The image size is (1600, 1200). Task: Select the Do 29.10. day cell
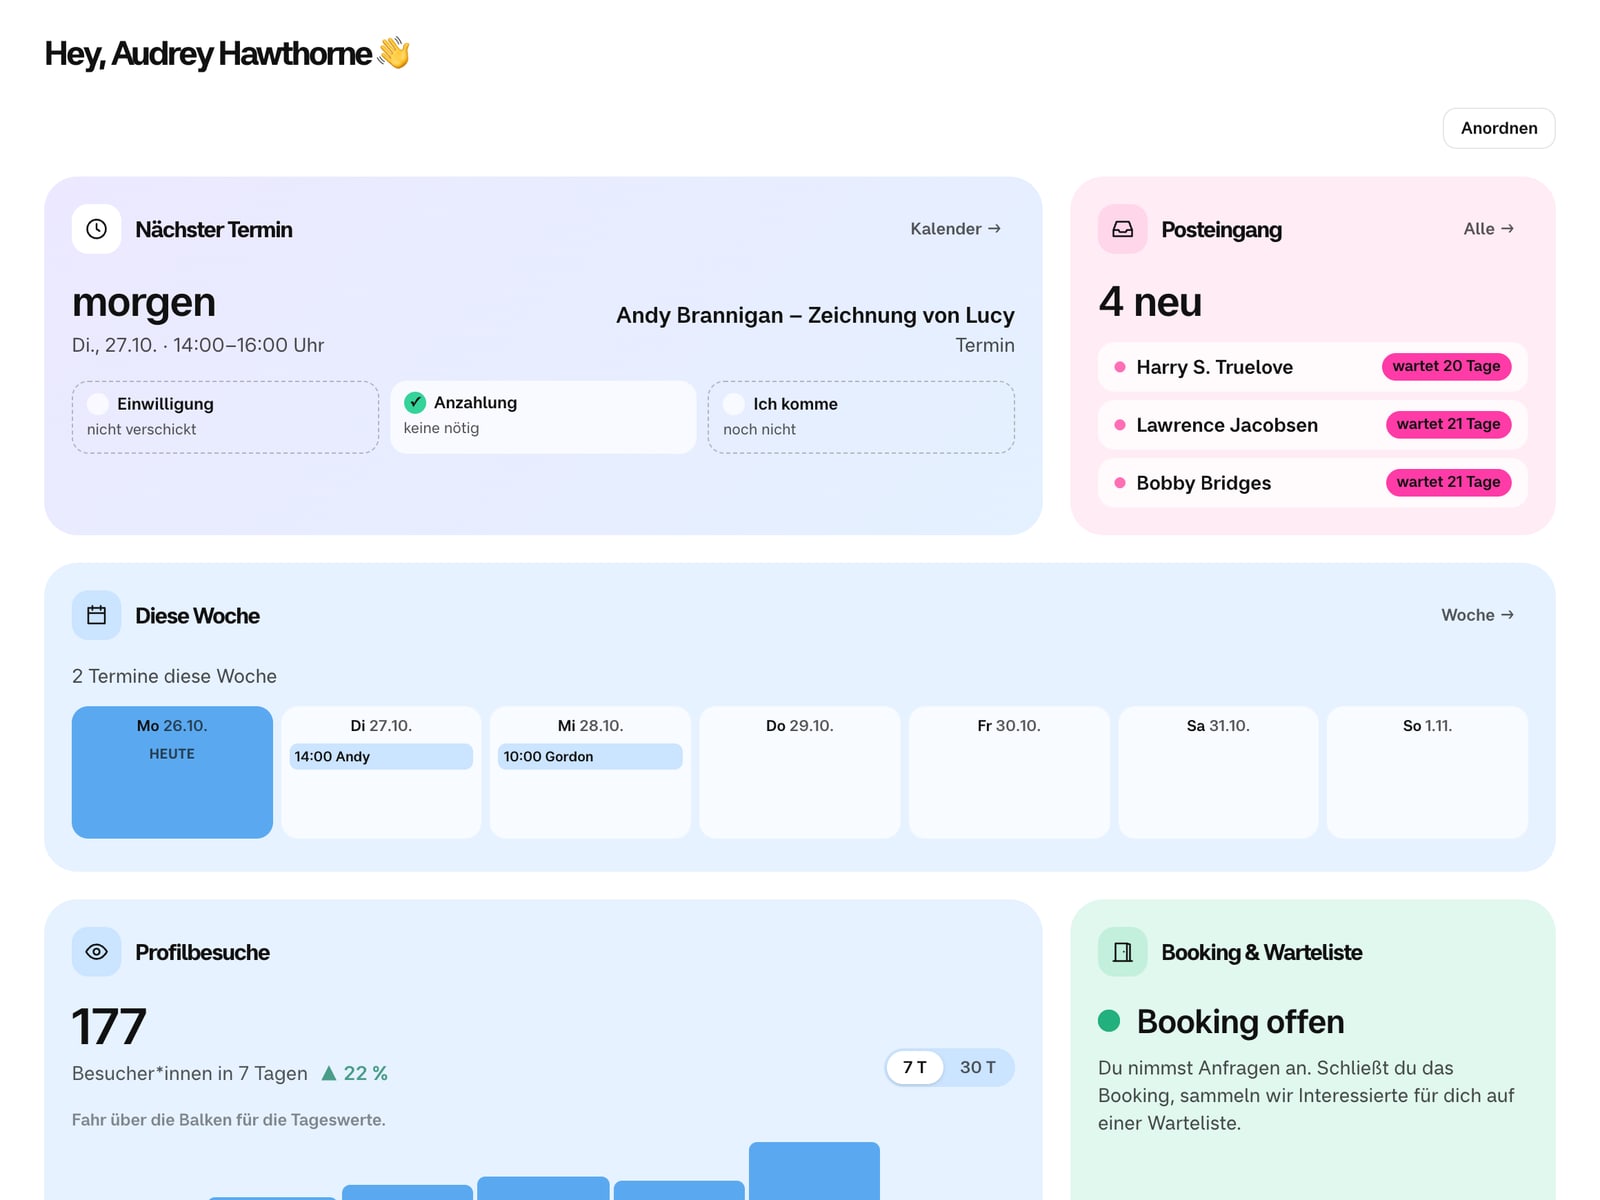click(x=800, y=772)
